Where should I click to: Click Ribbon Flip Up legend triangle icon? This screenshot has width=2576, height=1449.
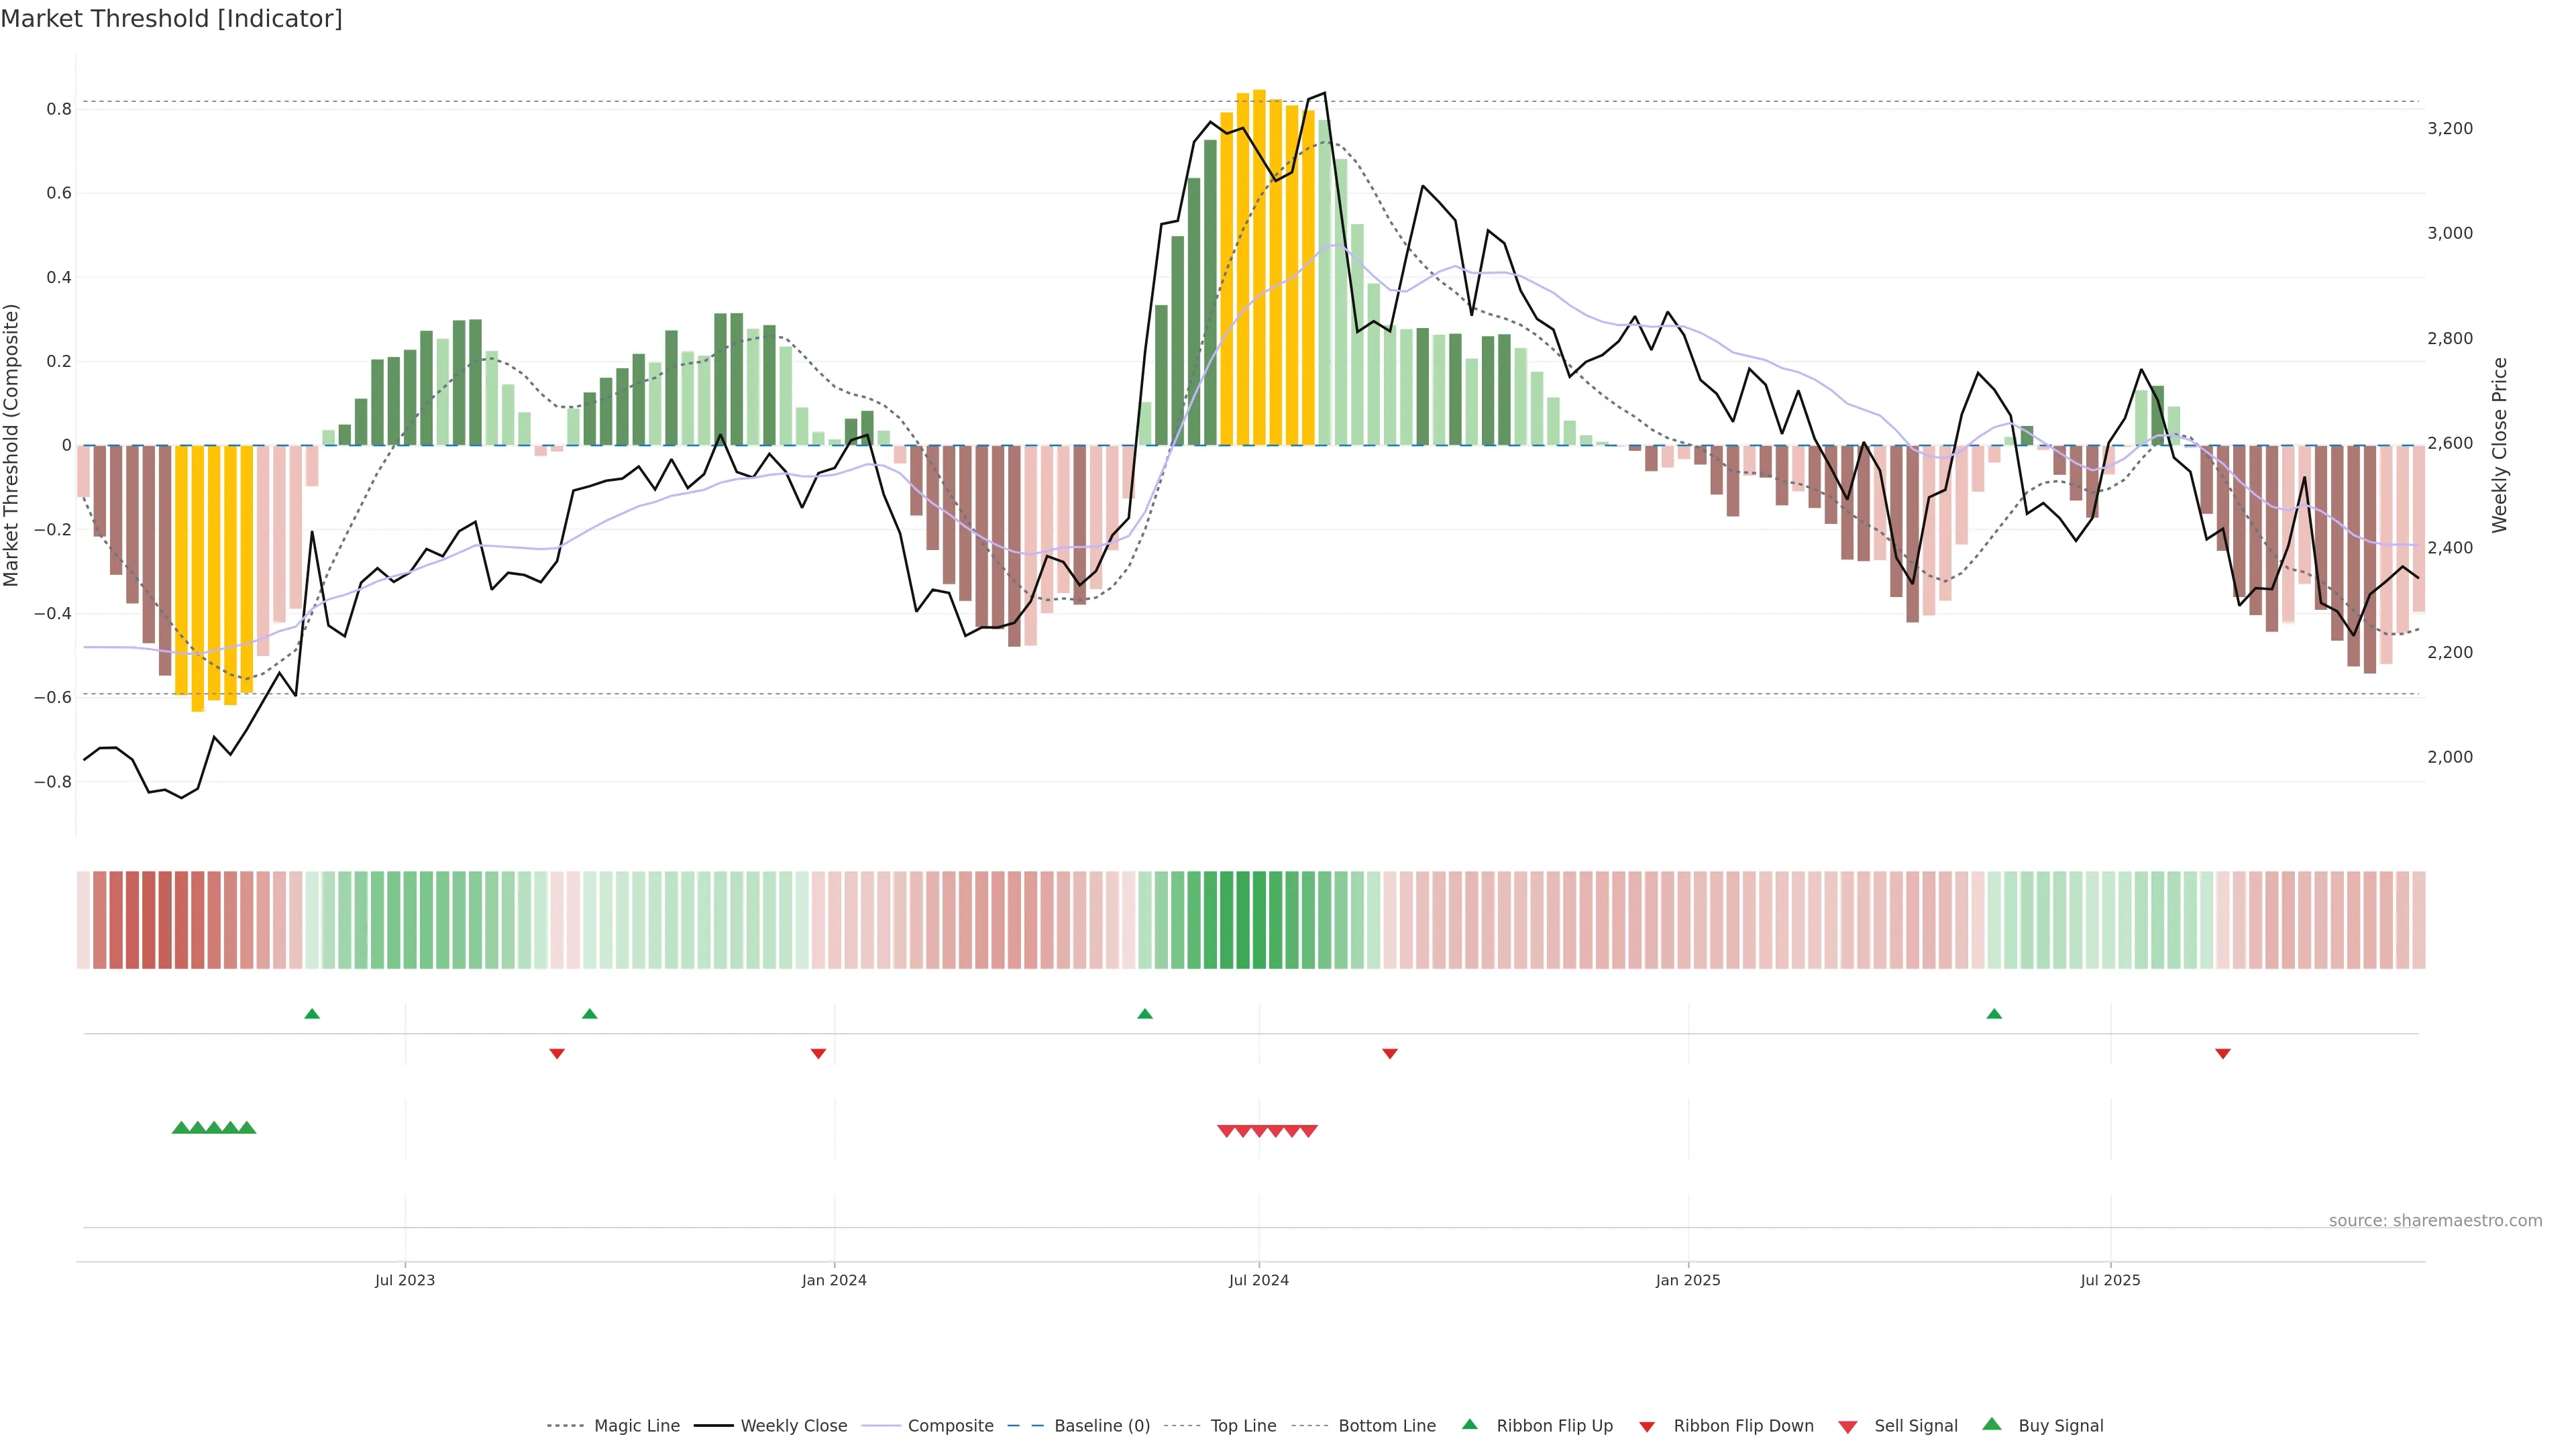[x=1469, y=1424]
